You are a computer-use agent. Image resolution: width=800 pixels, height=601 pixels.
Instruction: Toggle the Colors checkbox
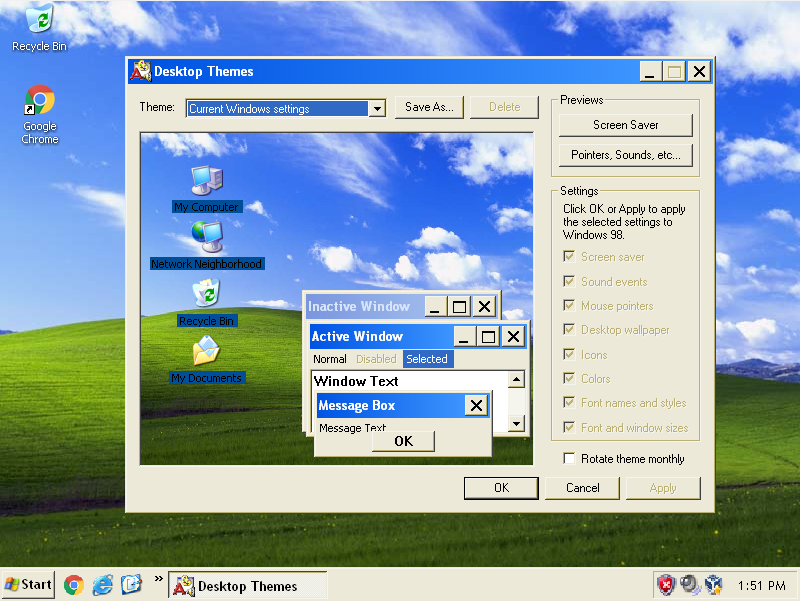tap(569, 378)
